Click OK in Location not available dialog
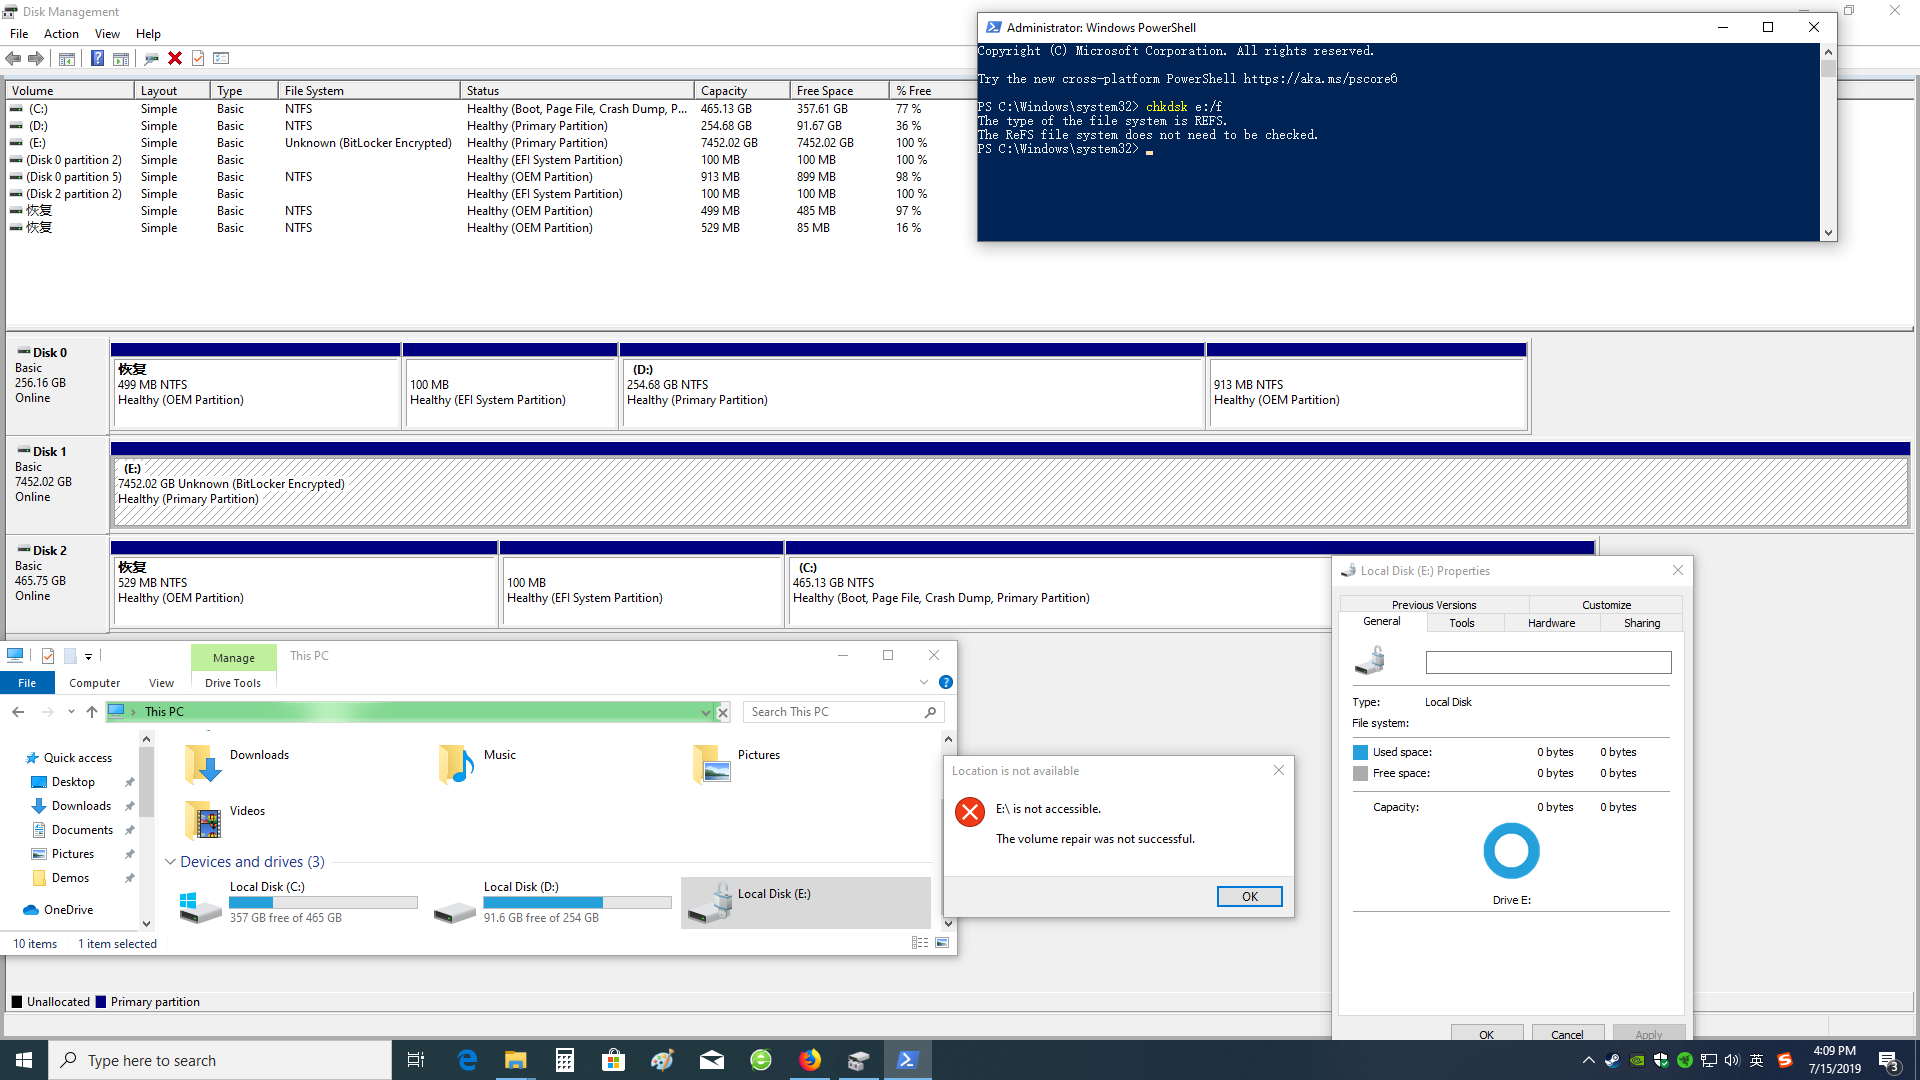This screenshot has width=1920, height=1080. tap(1249, 897)
